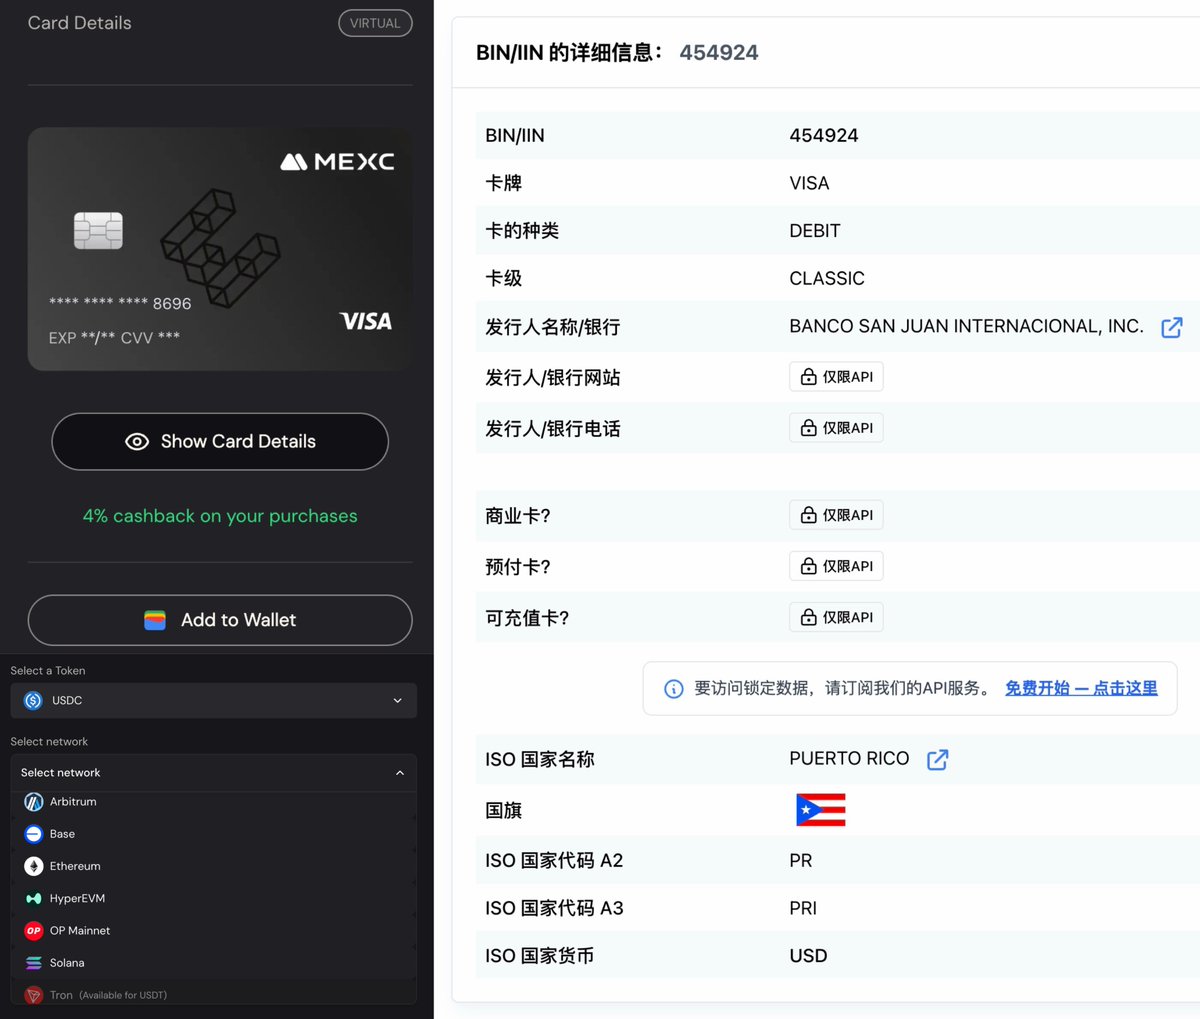Click API-only lock button for issuer phone
Image resolution: width=1200 pixels, height=1019 pixels.
point(836,428)
